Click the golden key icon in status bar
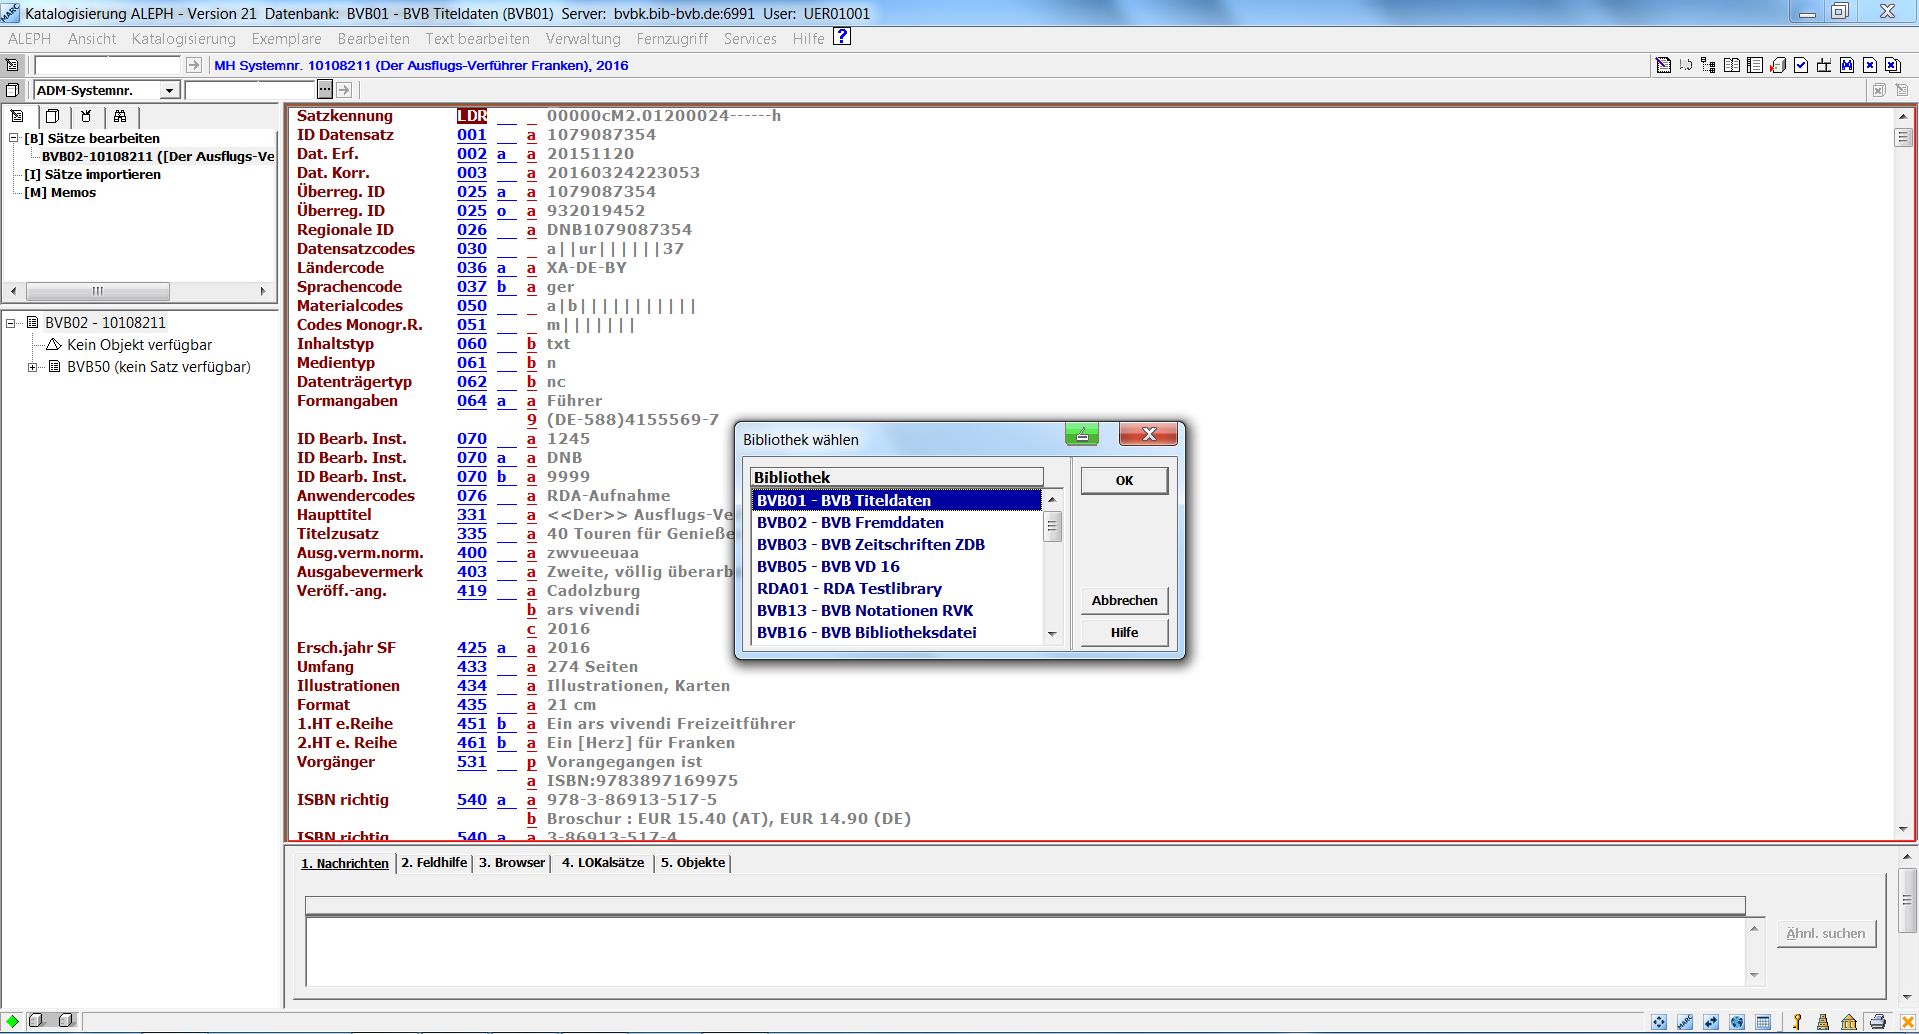This screenshot has width=1919, height=1034. (x=1797, y=1021)
